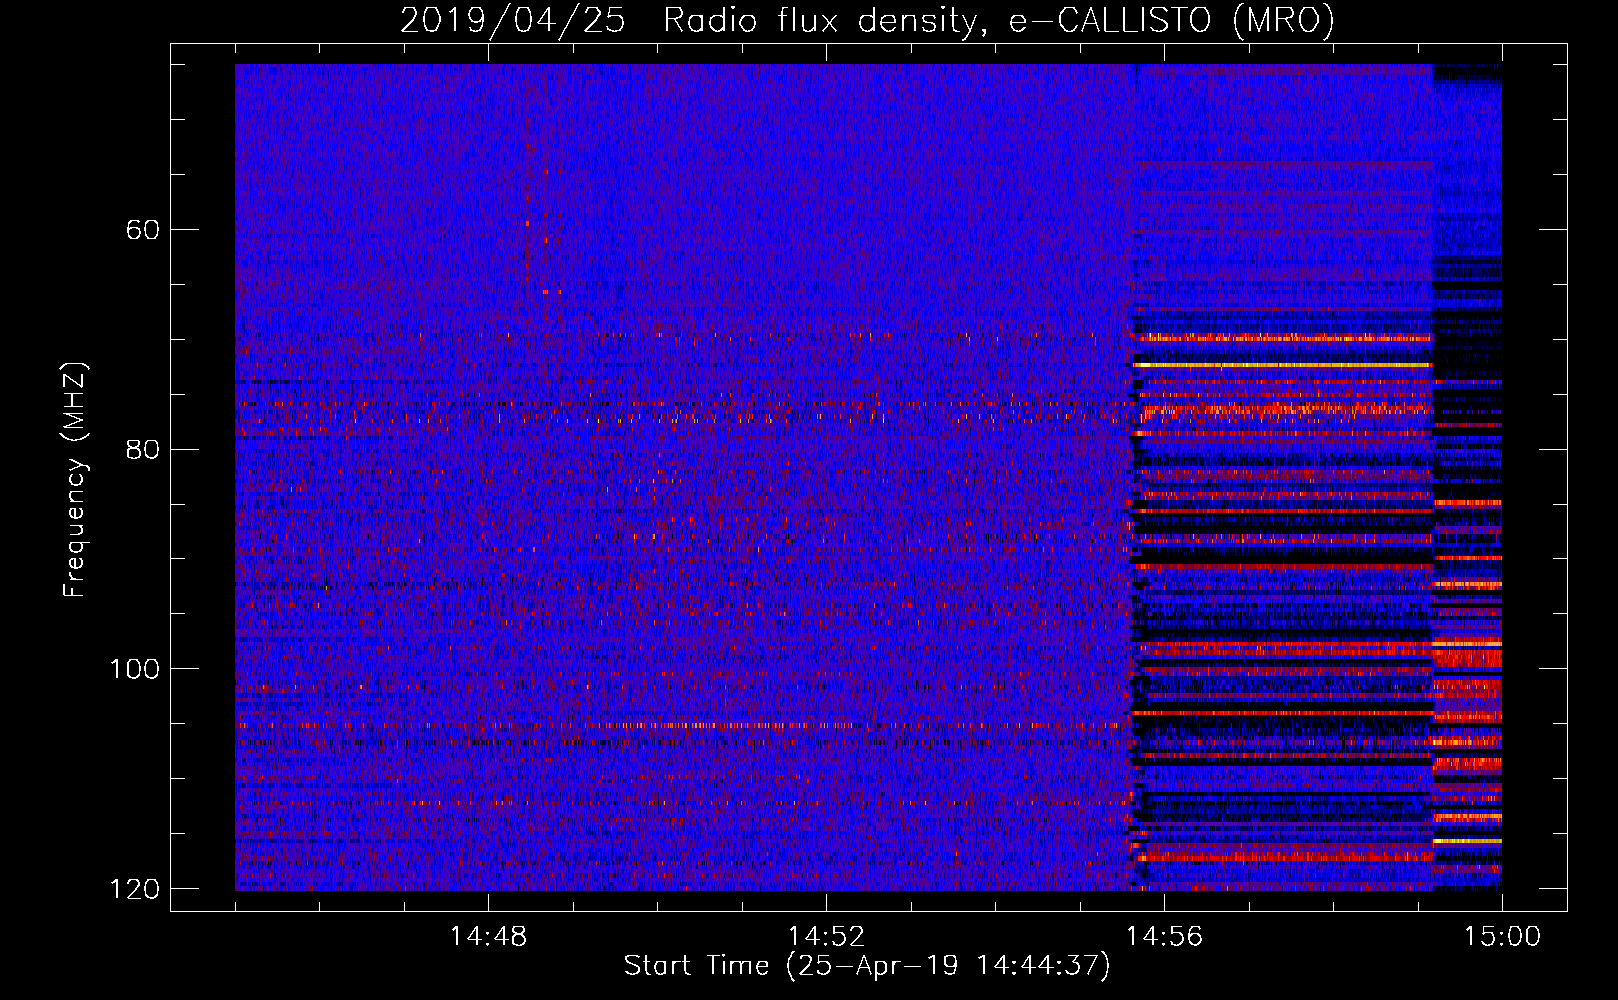Click the 80 frequency tick label
Image resolution: width=1618 pixels, height=1000 pixels.
(142, 449)
